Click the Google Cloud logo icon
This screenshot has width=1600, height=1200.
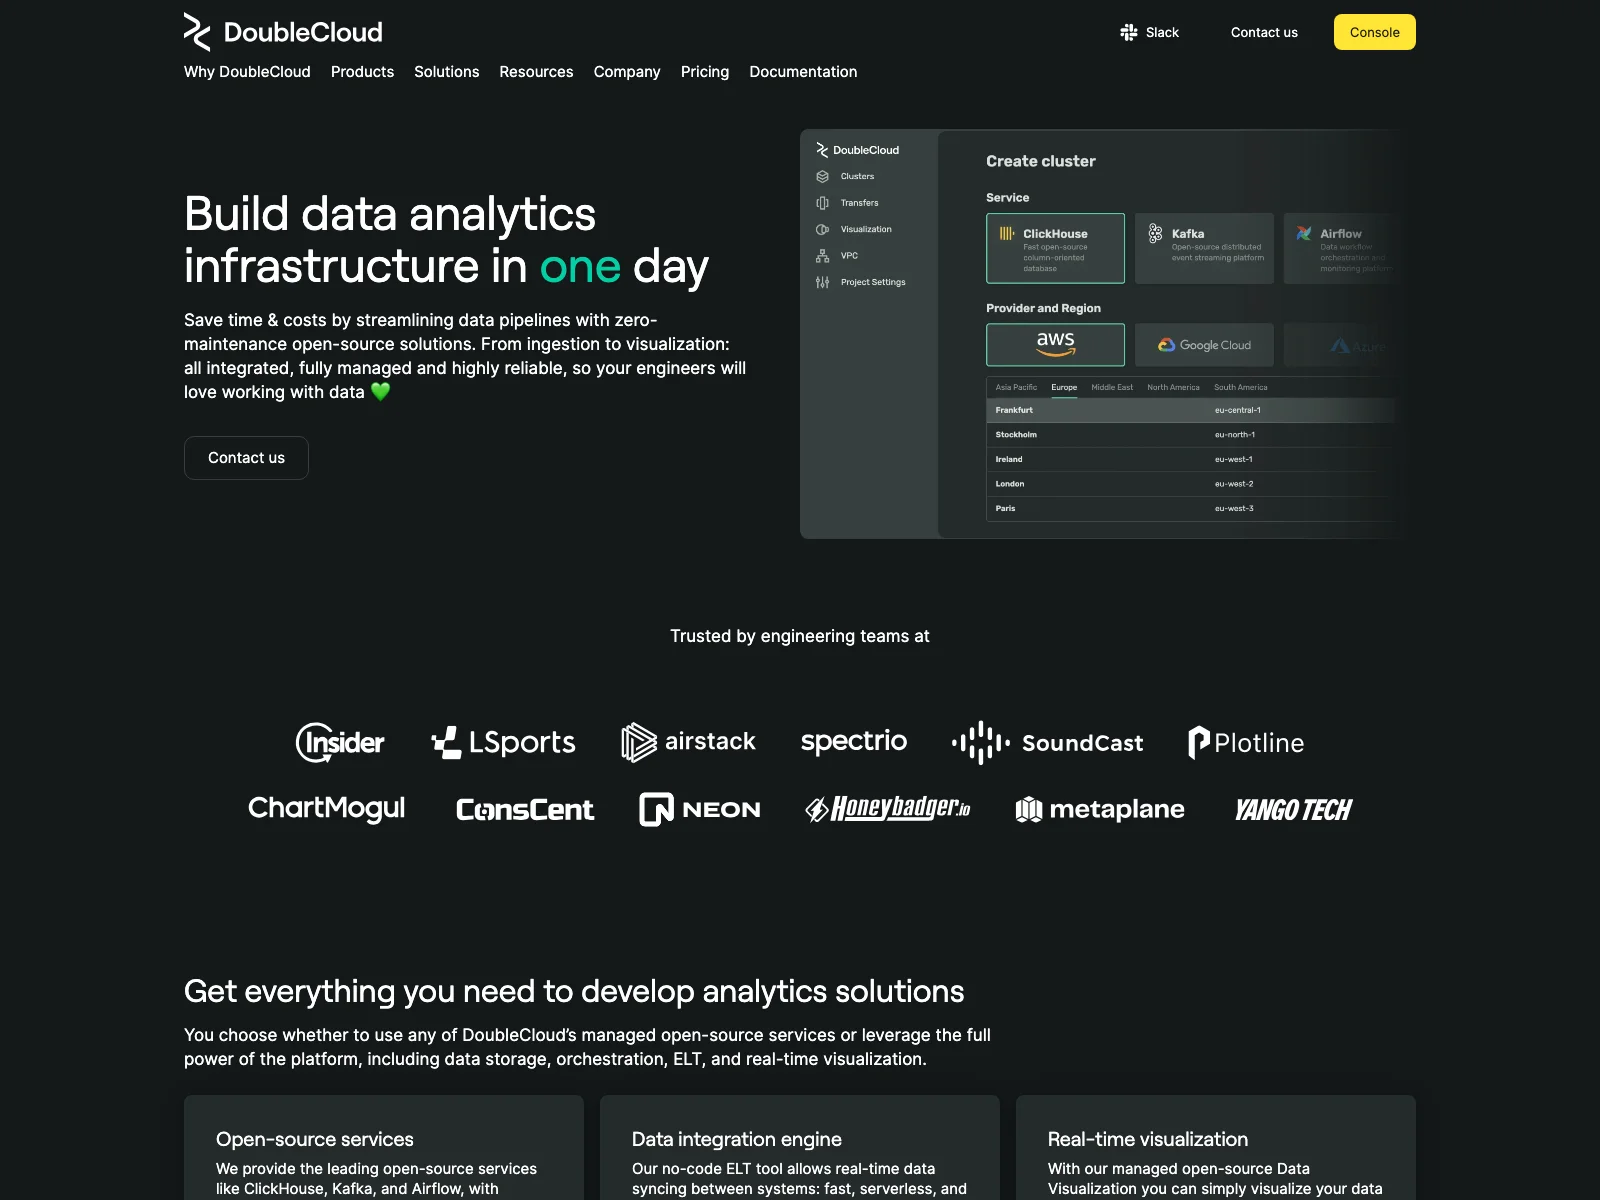click(1166, 345)
